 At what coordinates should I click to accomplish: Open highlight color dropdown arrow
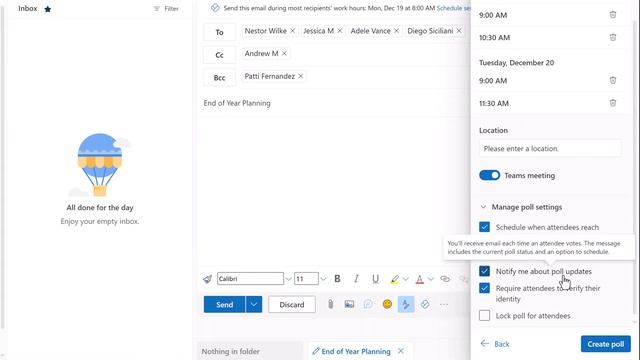pos(406,279)
